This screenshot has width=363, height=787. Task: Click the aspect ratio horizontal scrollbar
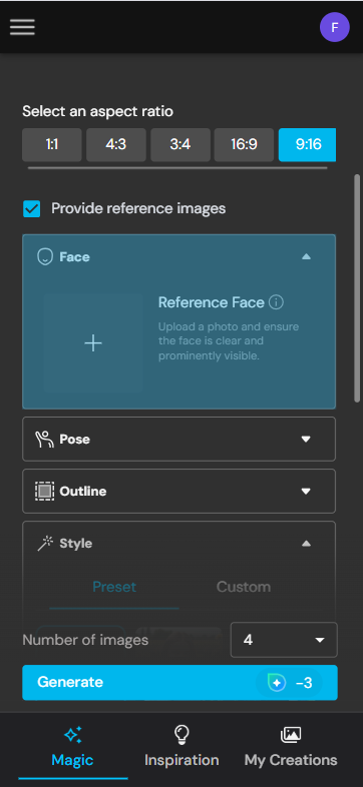(177, 168)
